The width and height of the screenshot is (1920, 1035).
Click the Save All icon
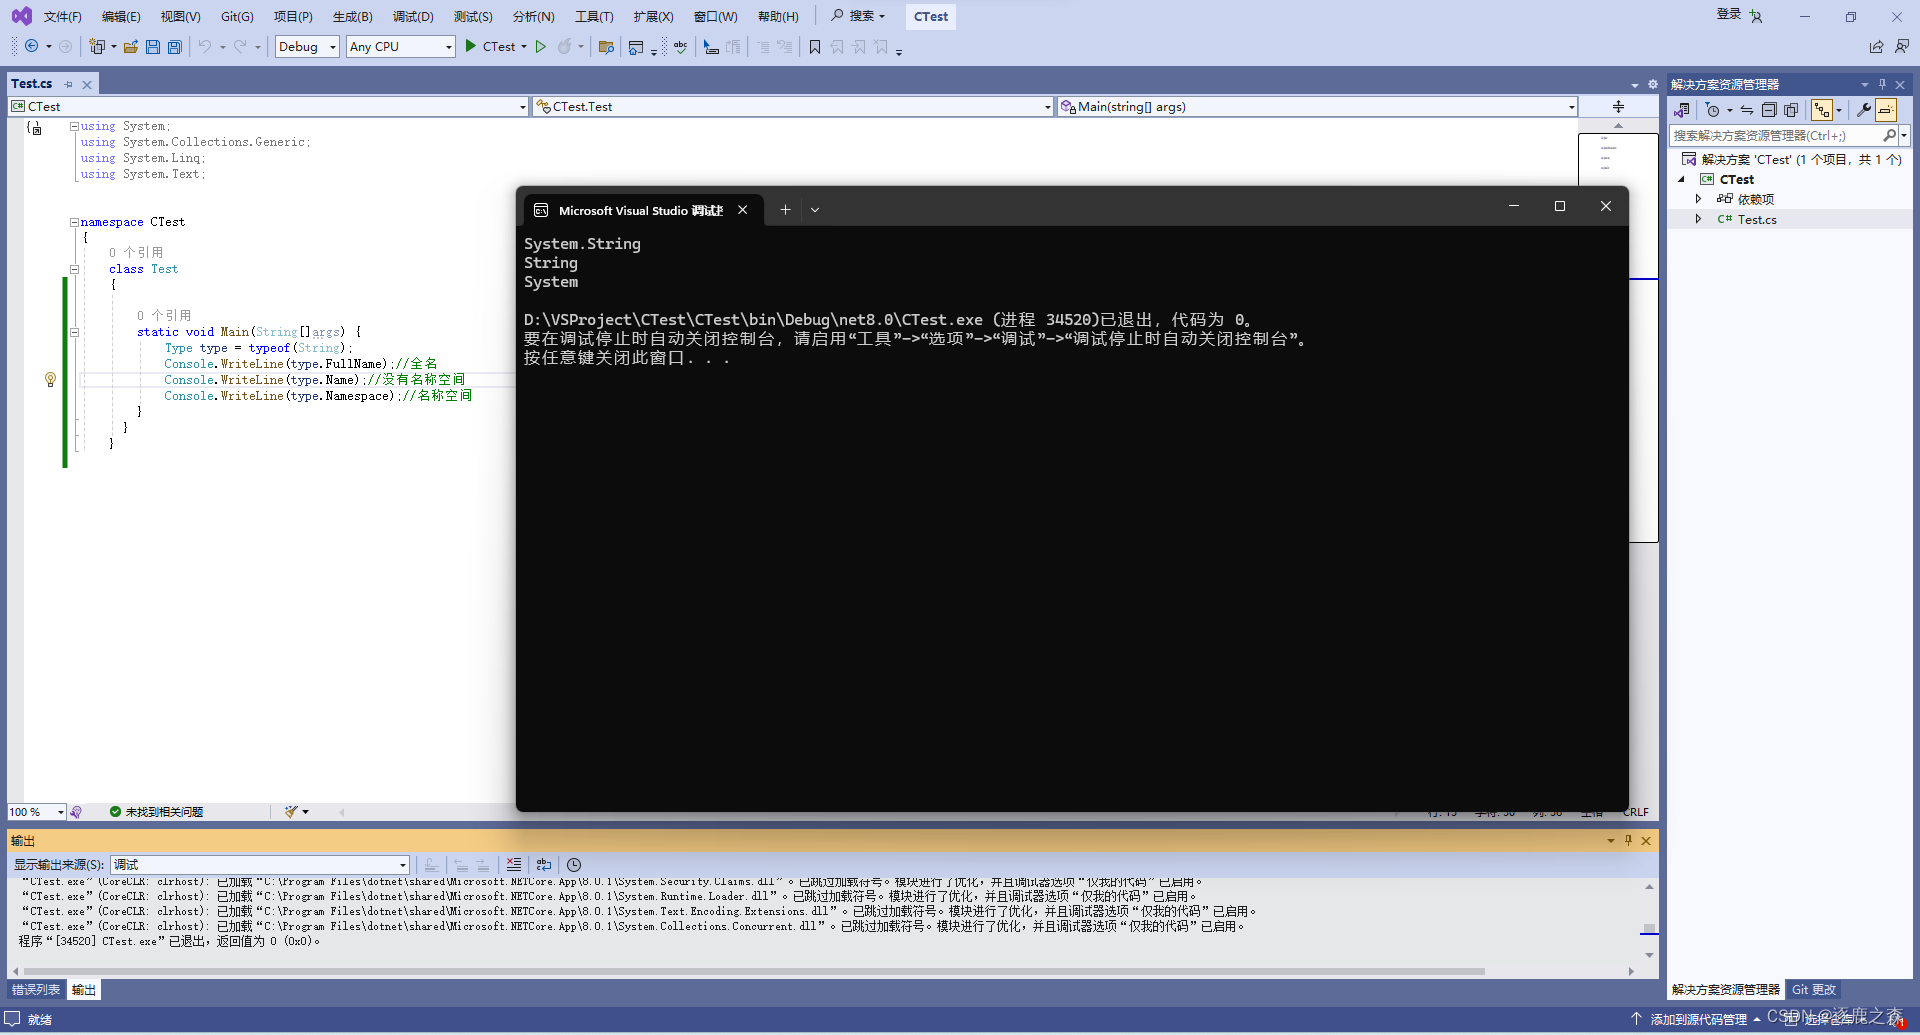click(175, 46)
